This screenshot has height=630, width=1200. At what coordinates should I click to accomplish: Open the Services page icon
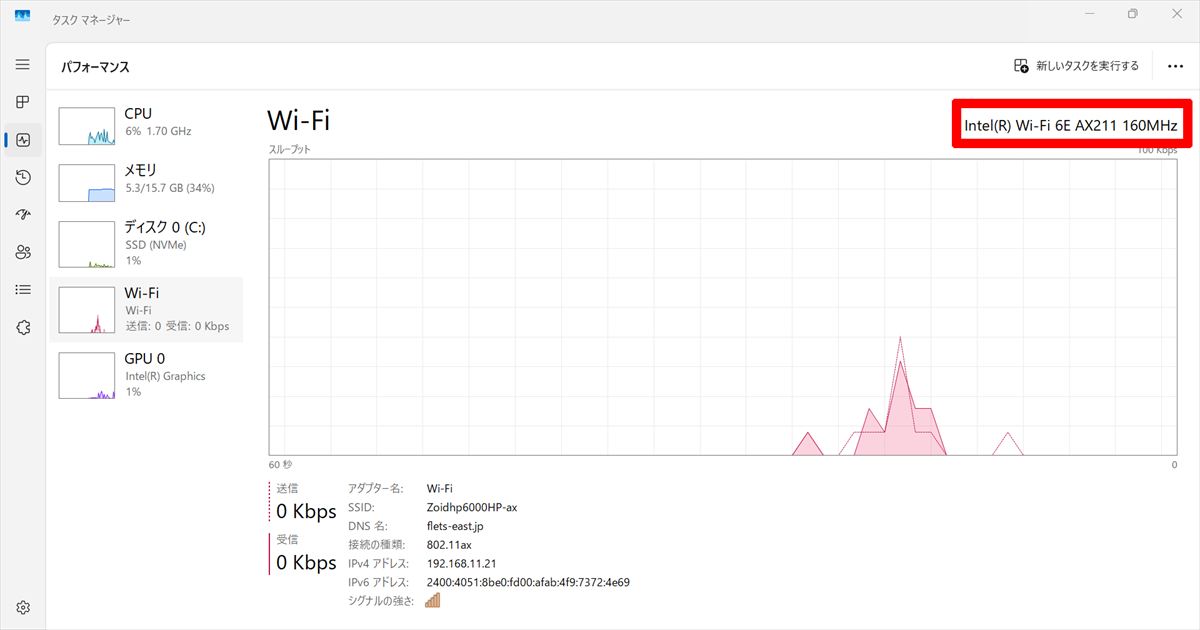[x=23, y=327]
